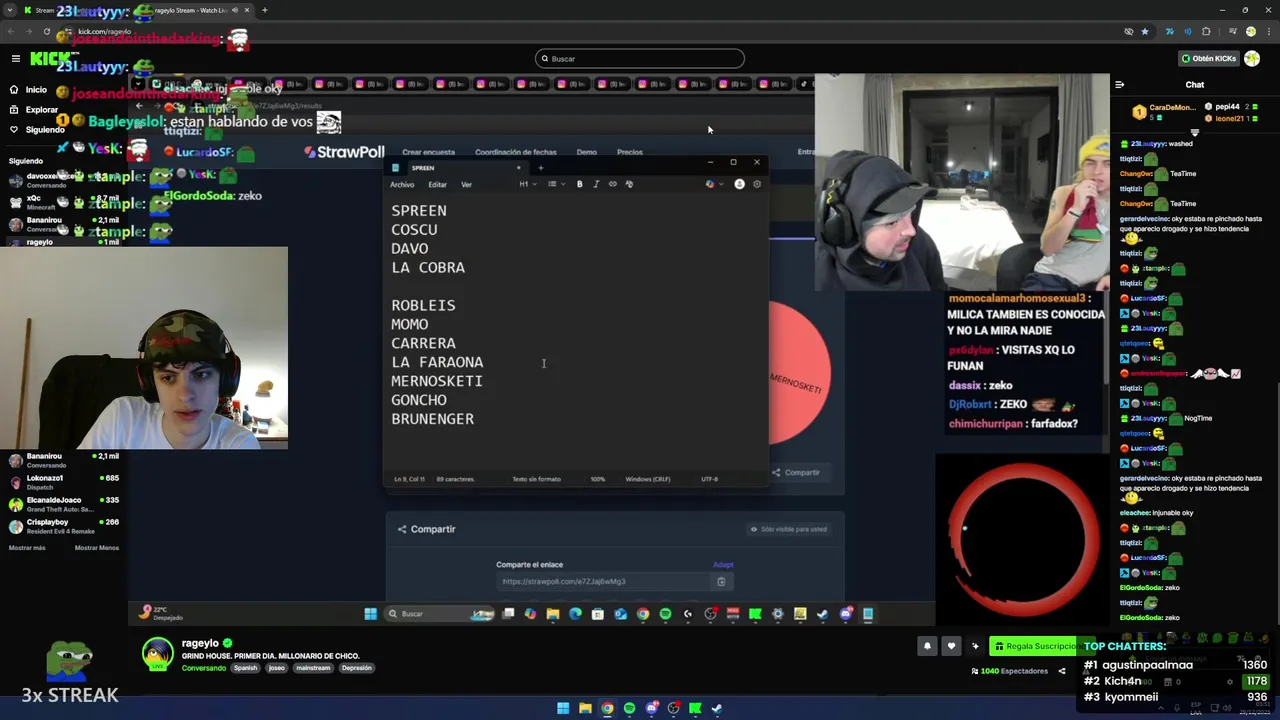The height and width of the screenshot is (720, 1280).
Task: Expand the H1 heading dropdown in Notepad
Action: 527,184
